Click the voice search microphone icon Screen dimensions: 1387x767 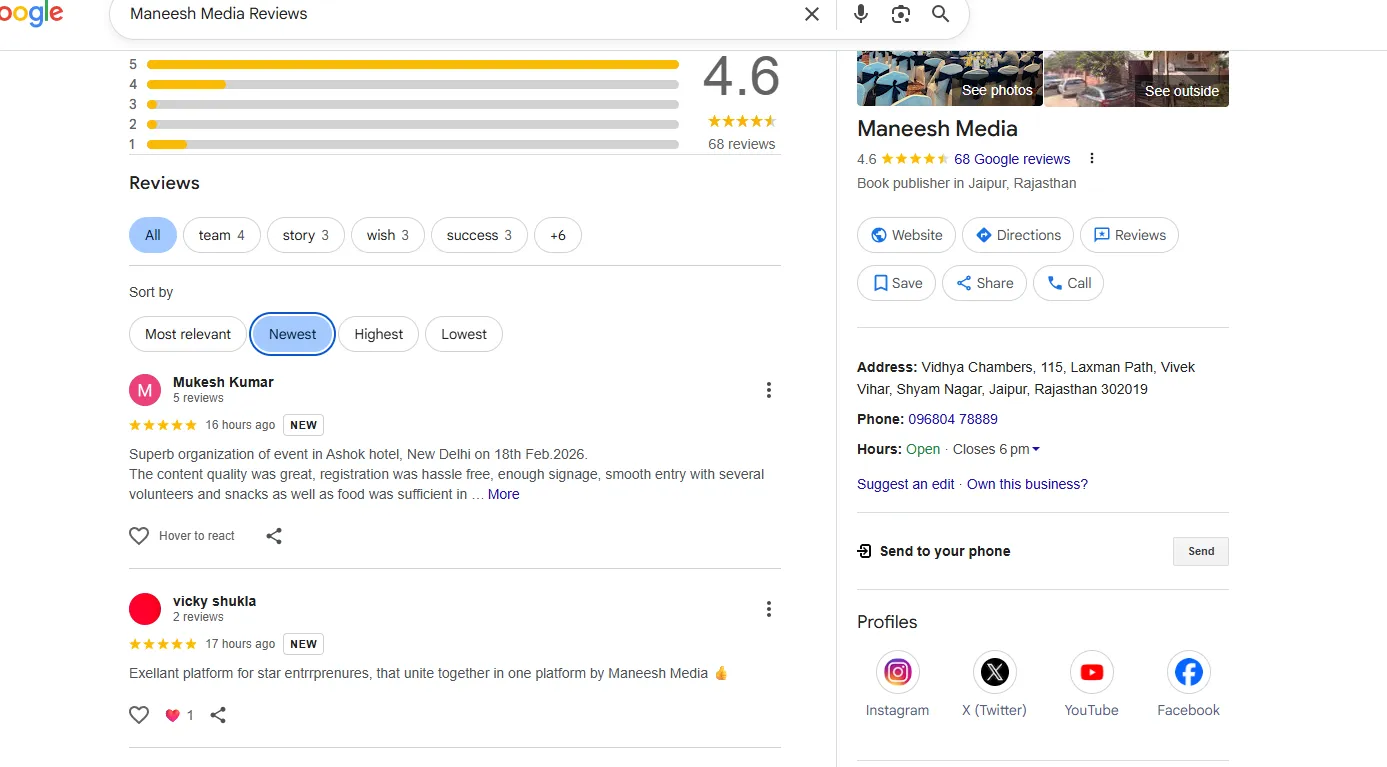(860, 14)
